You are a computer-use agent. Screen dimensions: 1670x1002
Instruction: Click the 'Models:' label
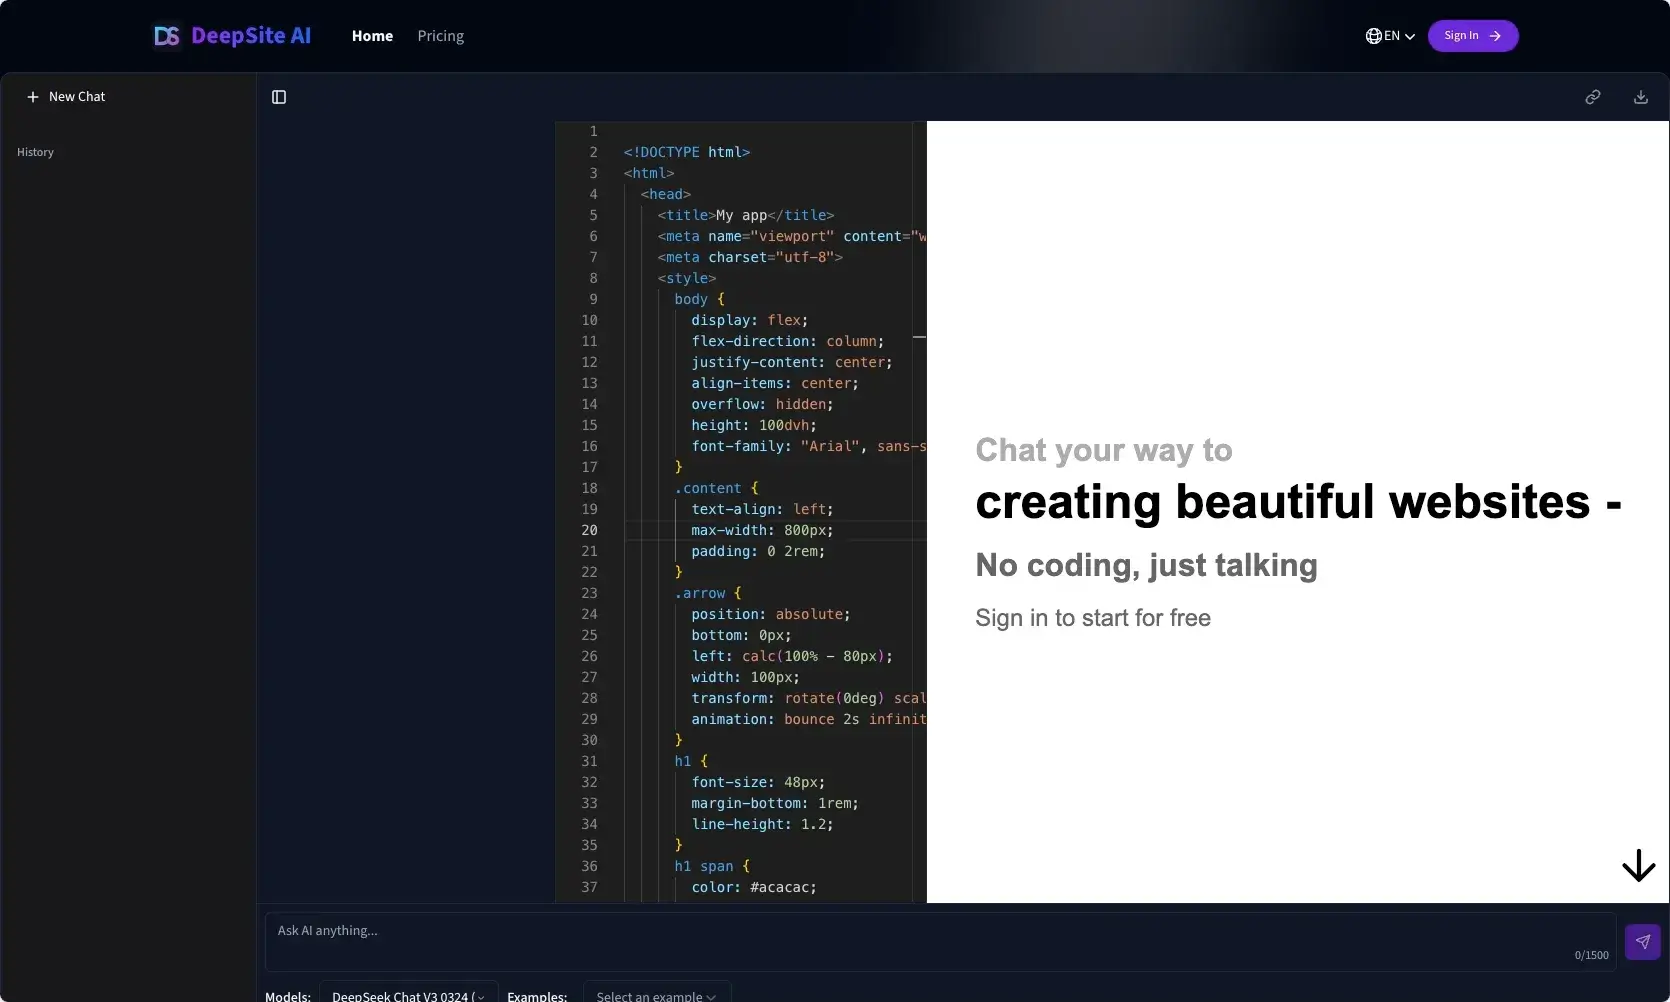[x=288, y=996]
